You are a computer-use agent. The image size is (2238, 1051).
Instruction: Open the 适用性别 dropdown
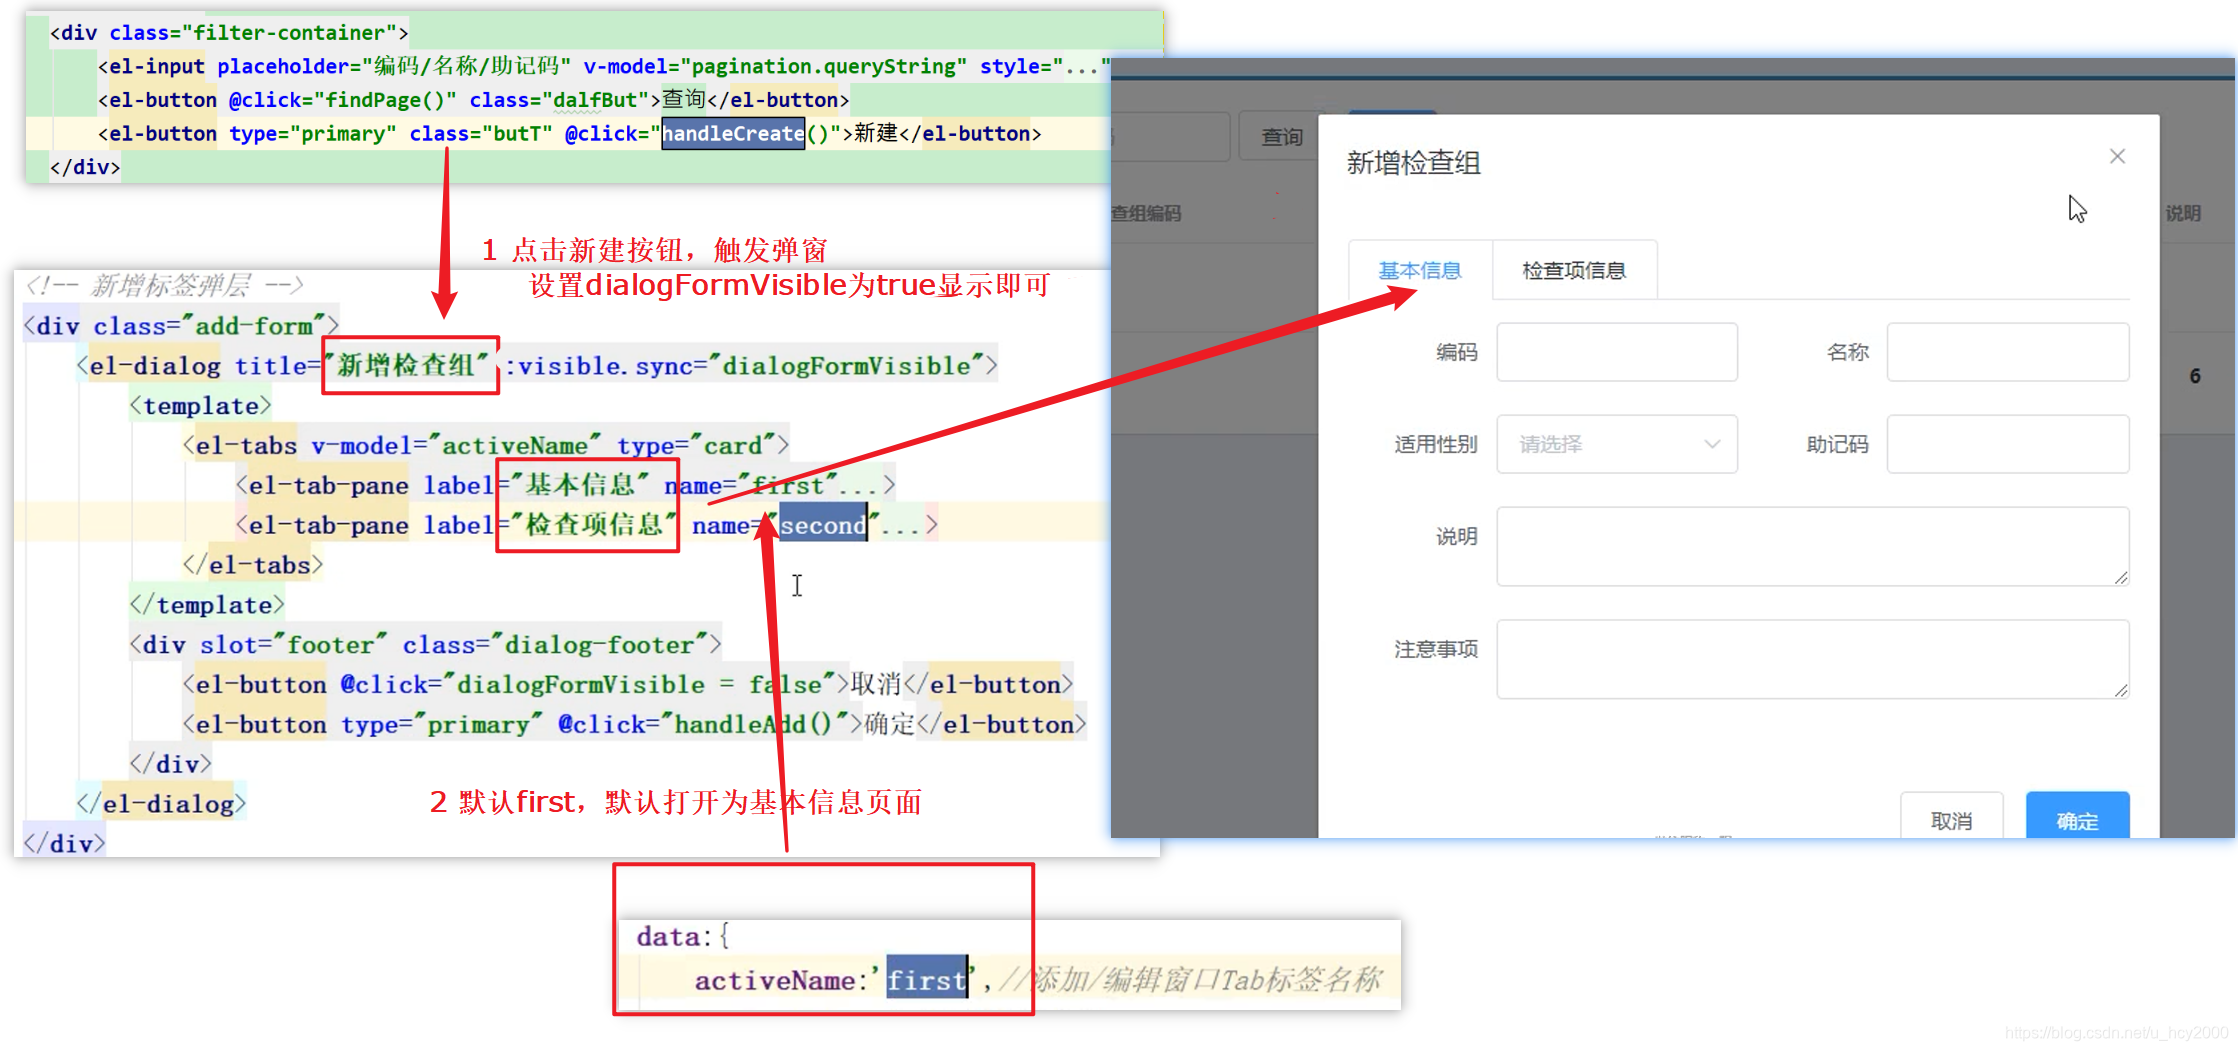tap(1617, 444)
